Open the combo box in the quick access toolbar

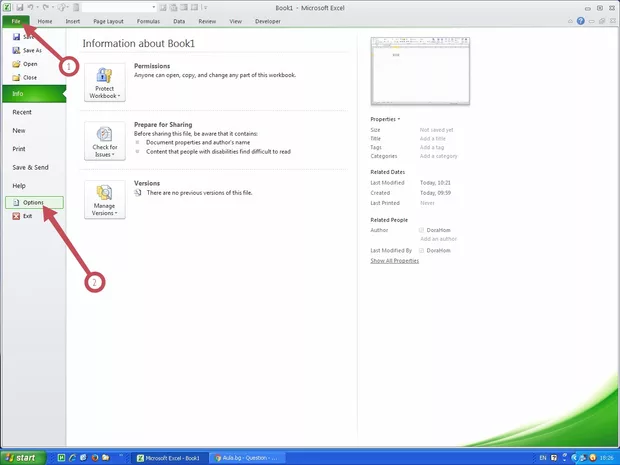[119, 8]
